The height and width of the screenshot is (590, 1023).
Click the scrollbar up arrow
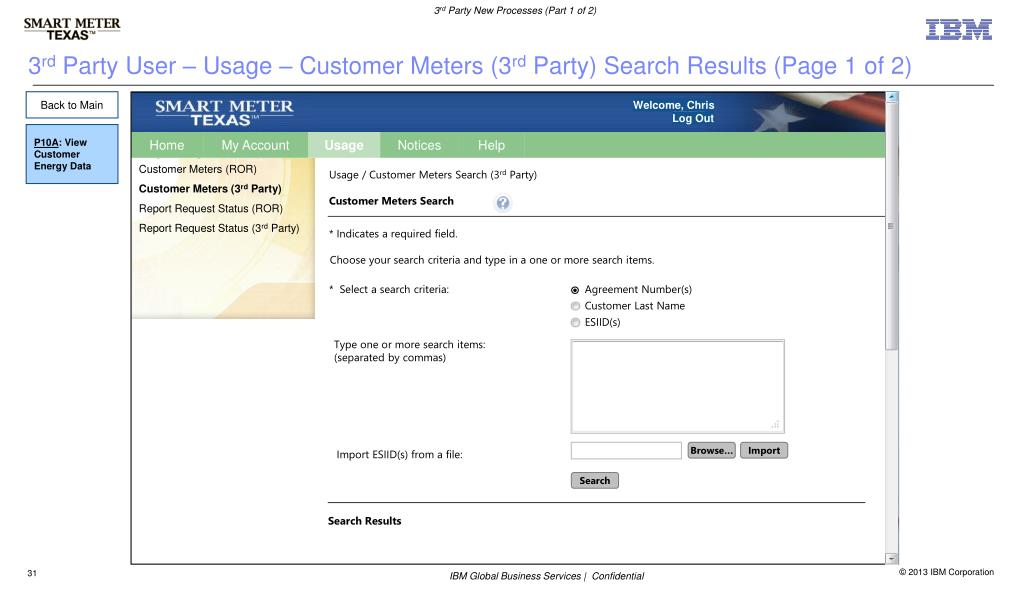[x=891, y=97]
